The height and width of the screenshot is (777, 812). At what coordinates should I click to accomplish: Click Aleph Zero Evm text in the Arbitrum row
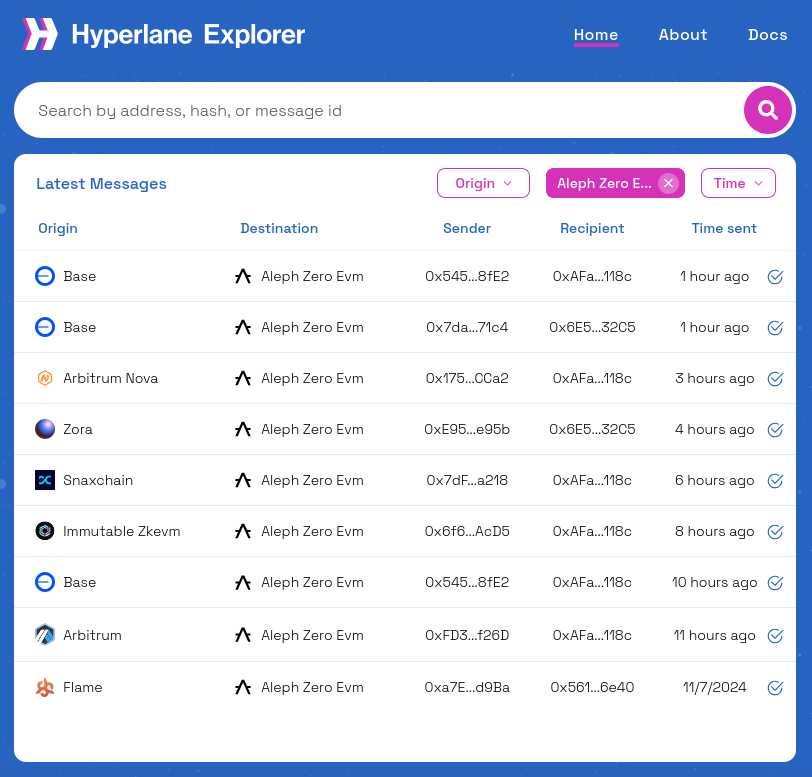(312, 636)
